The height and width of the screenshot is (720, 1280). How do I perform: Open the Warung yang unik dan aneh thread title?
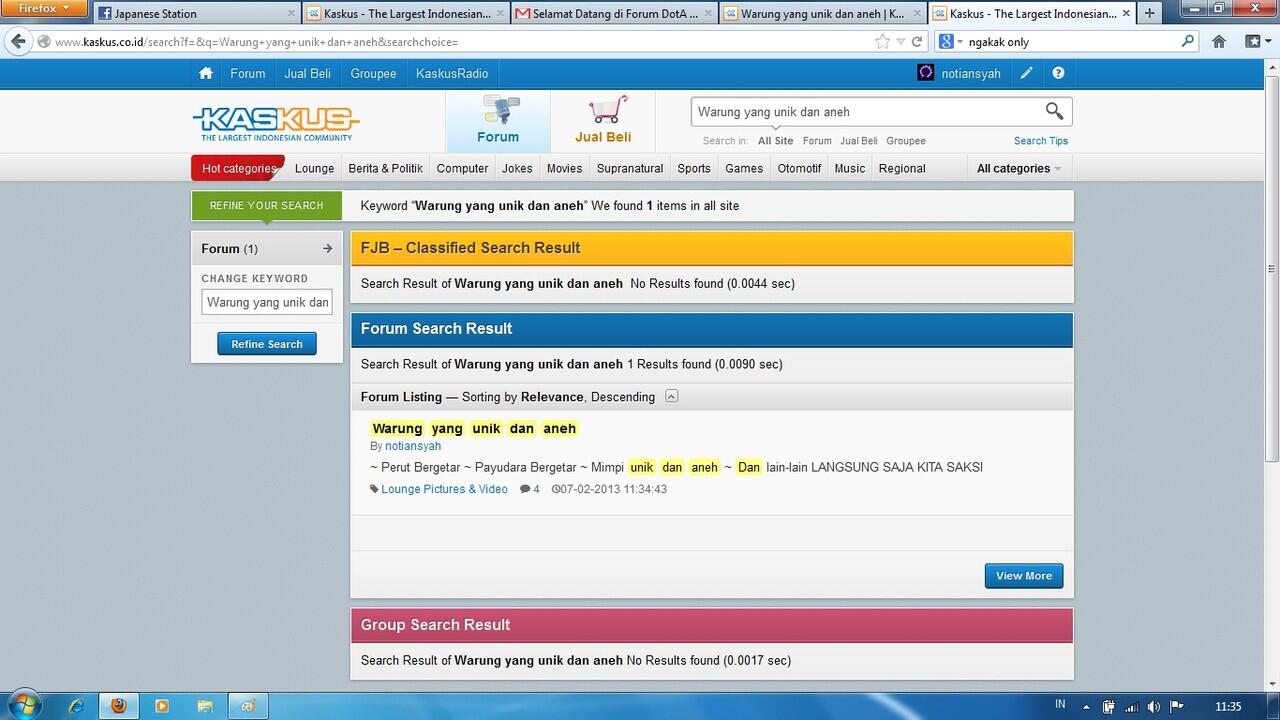point(474,428)
